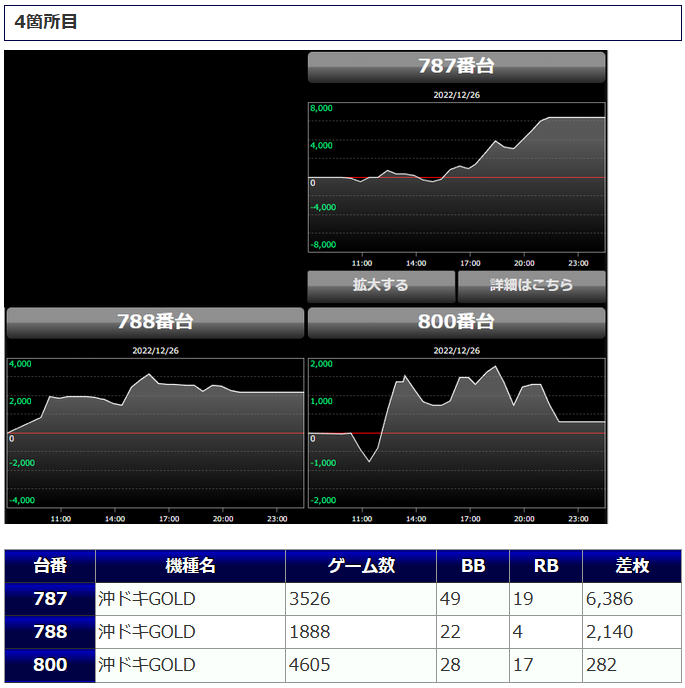Image resolution: width=685 pixels, height=688 pixels.
Task: Click the 14:00 time label under the 788 chart
Action: (115, 519)
